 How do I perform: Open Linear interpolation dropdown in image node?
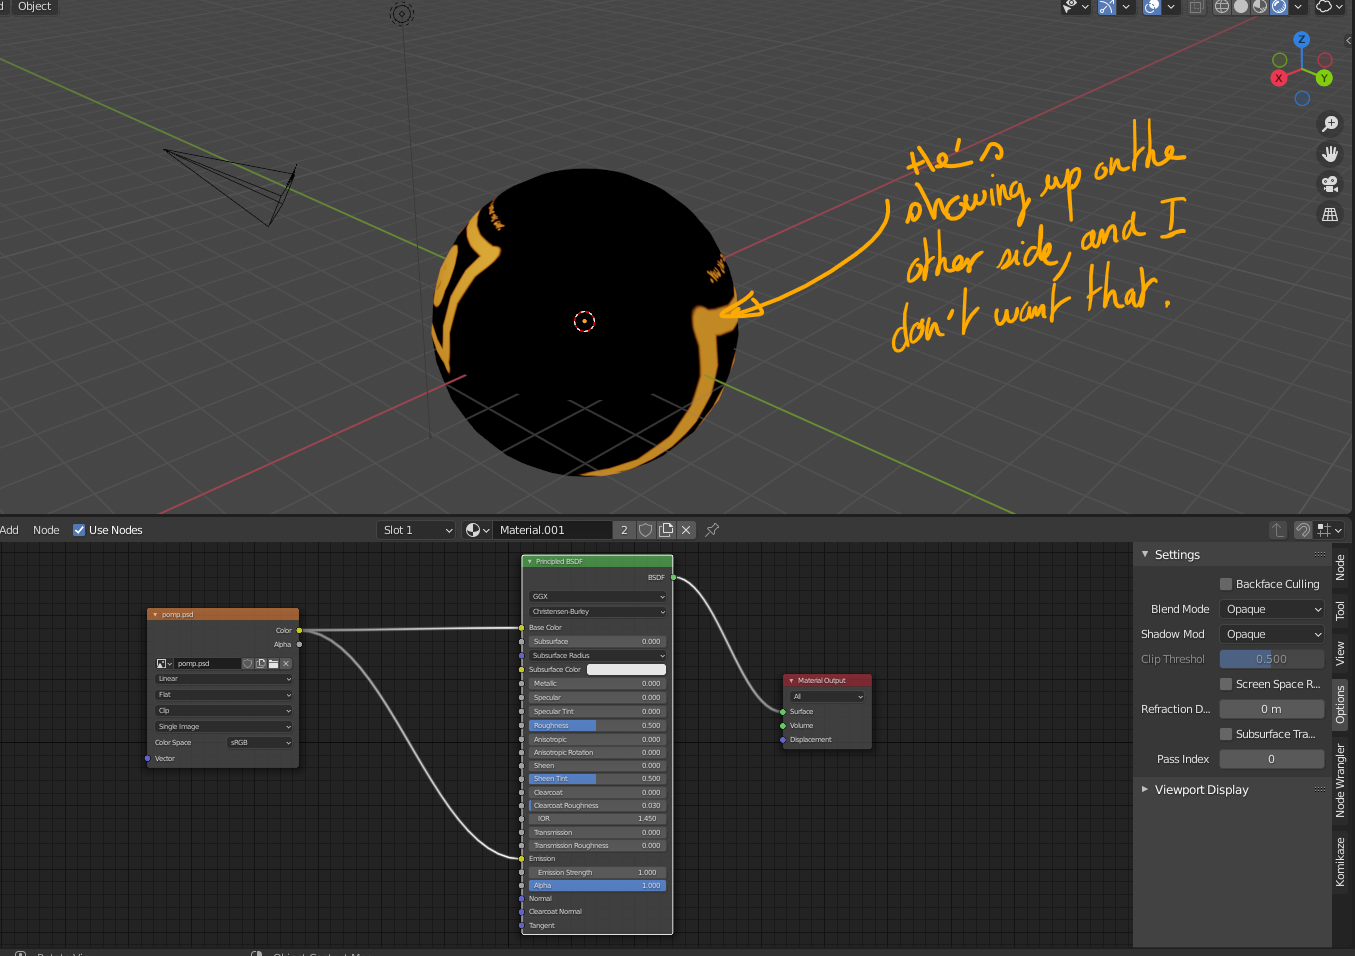(224, 679)
